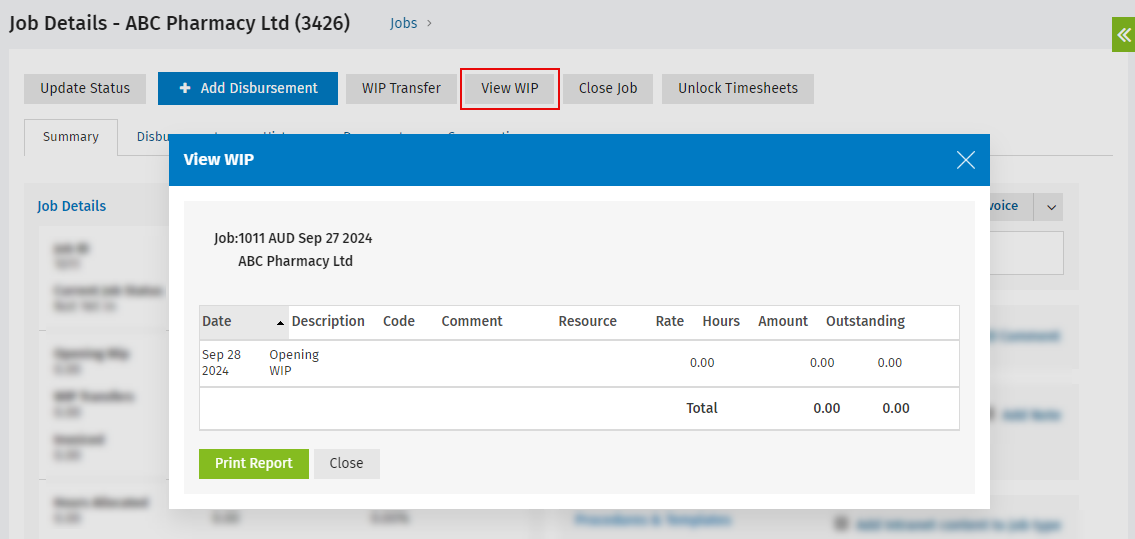
Task: Click the View WIP button
Action: click(510, 88)
